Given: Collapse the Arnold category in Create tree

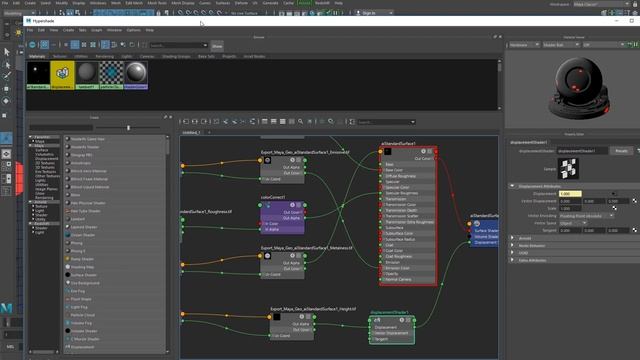Looking at the screenshot, I should (x=31, y=202).
